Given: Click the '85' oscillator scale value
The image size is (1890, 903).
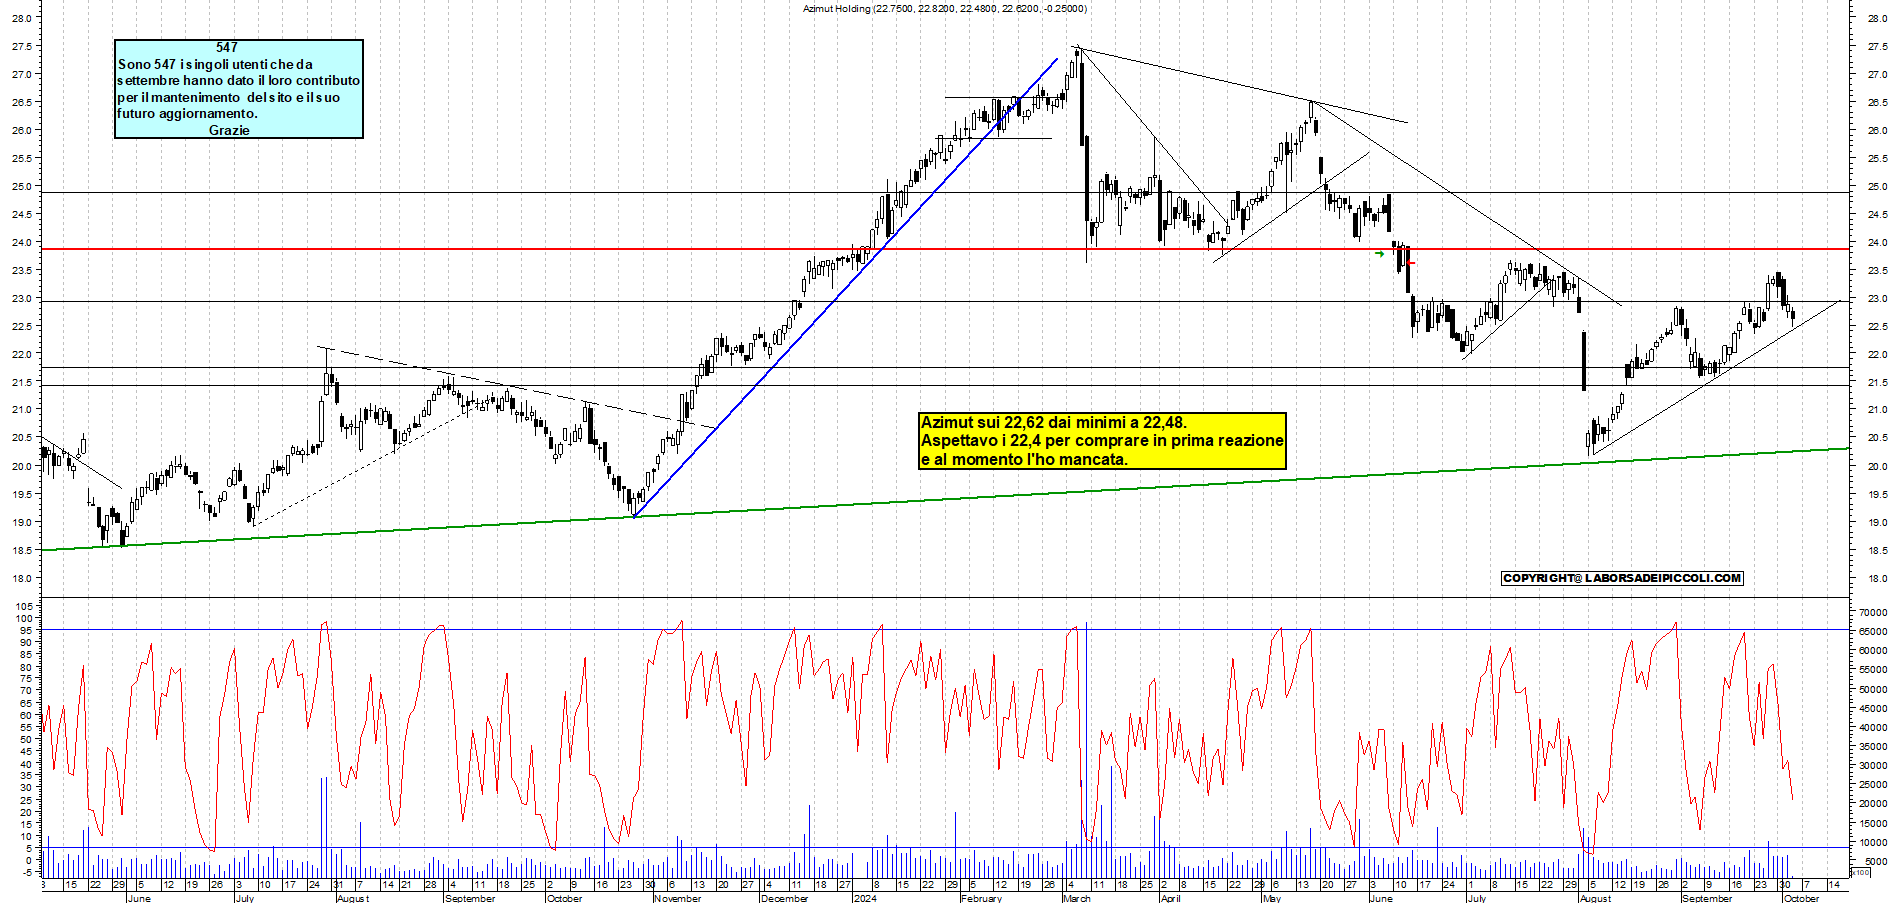Looking at the screenshot, I should point(27,655).
